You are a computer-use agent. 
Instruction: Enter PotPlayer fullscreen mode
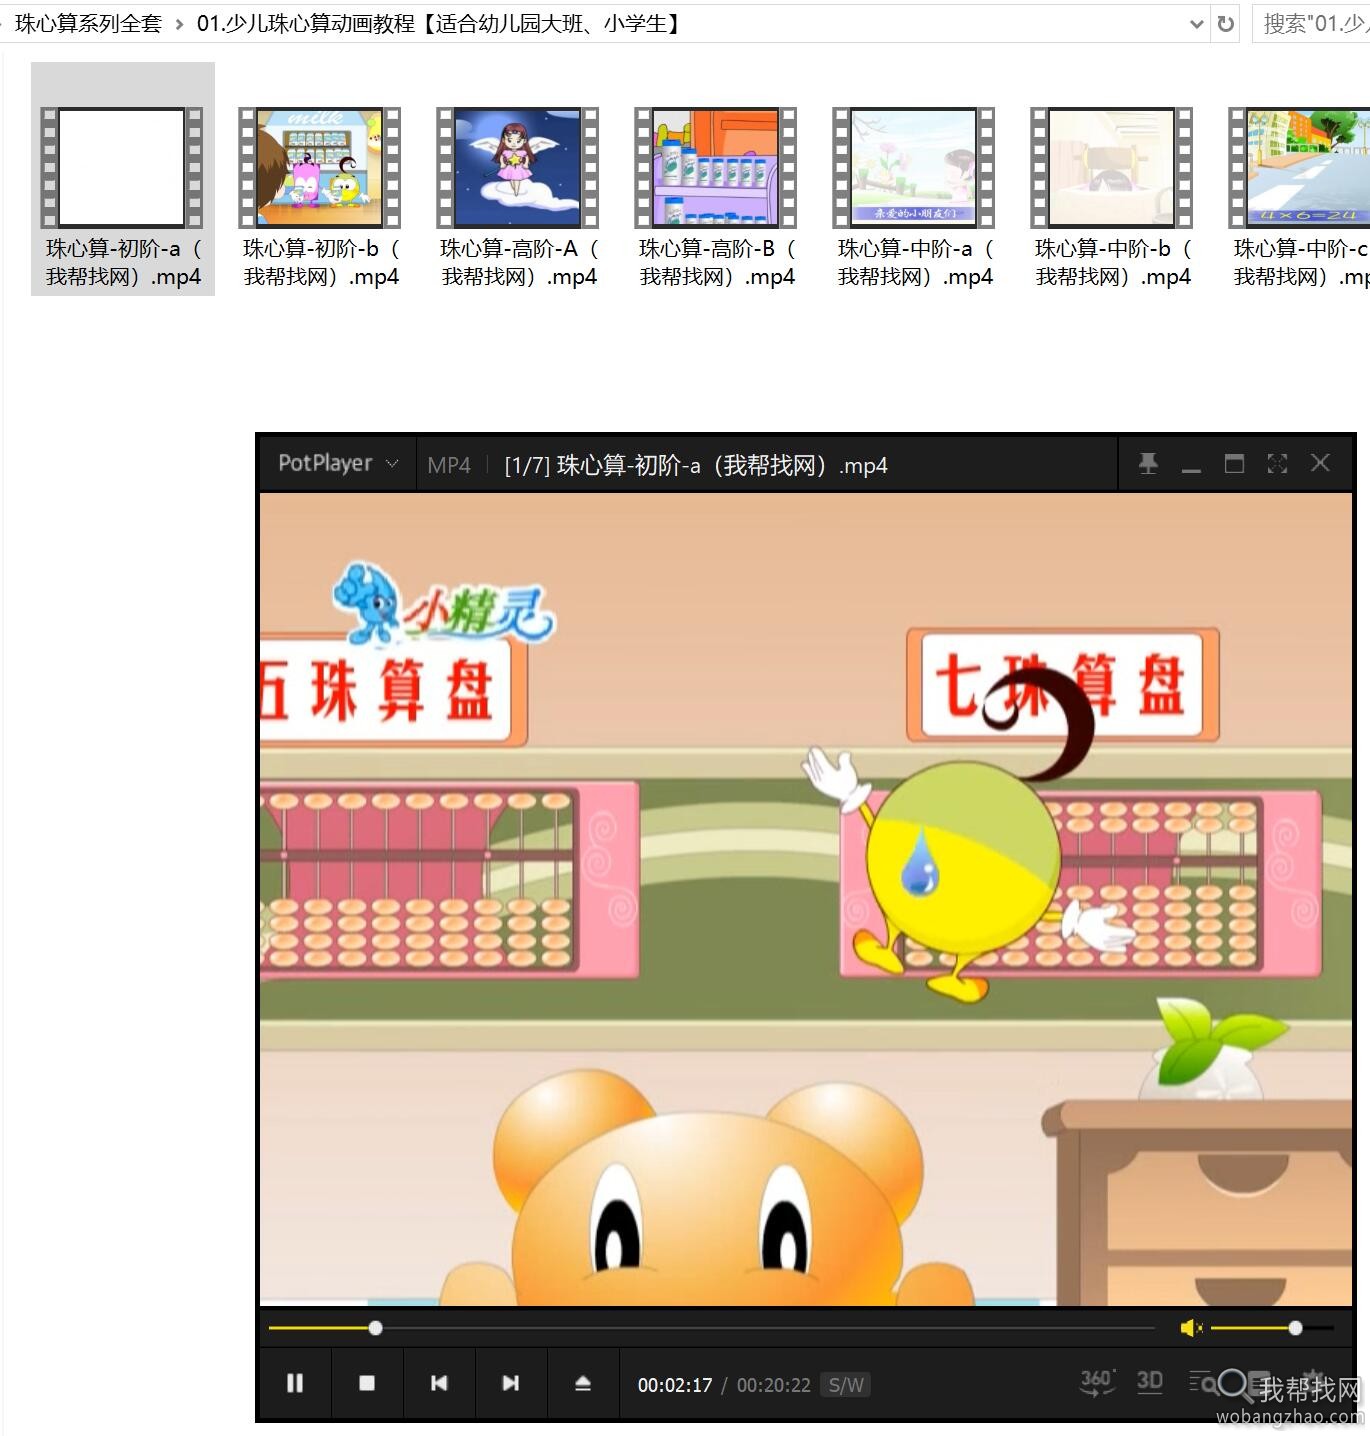1277,463
